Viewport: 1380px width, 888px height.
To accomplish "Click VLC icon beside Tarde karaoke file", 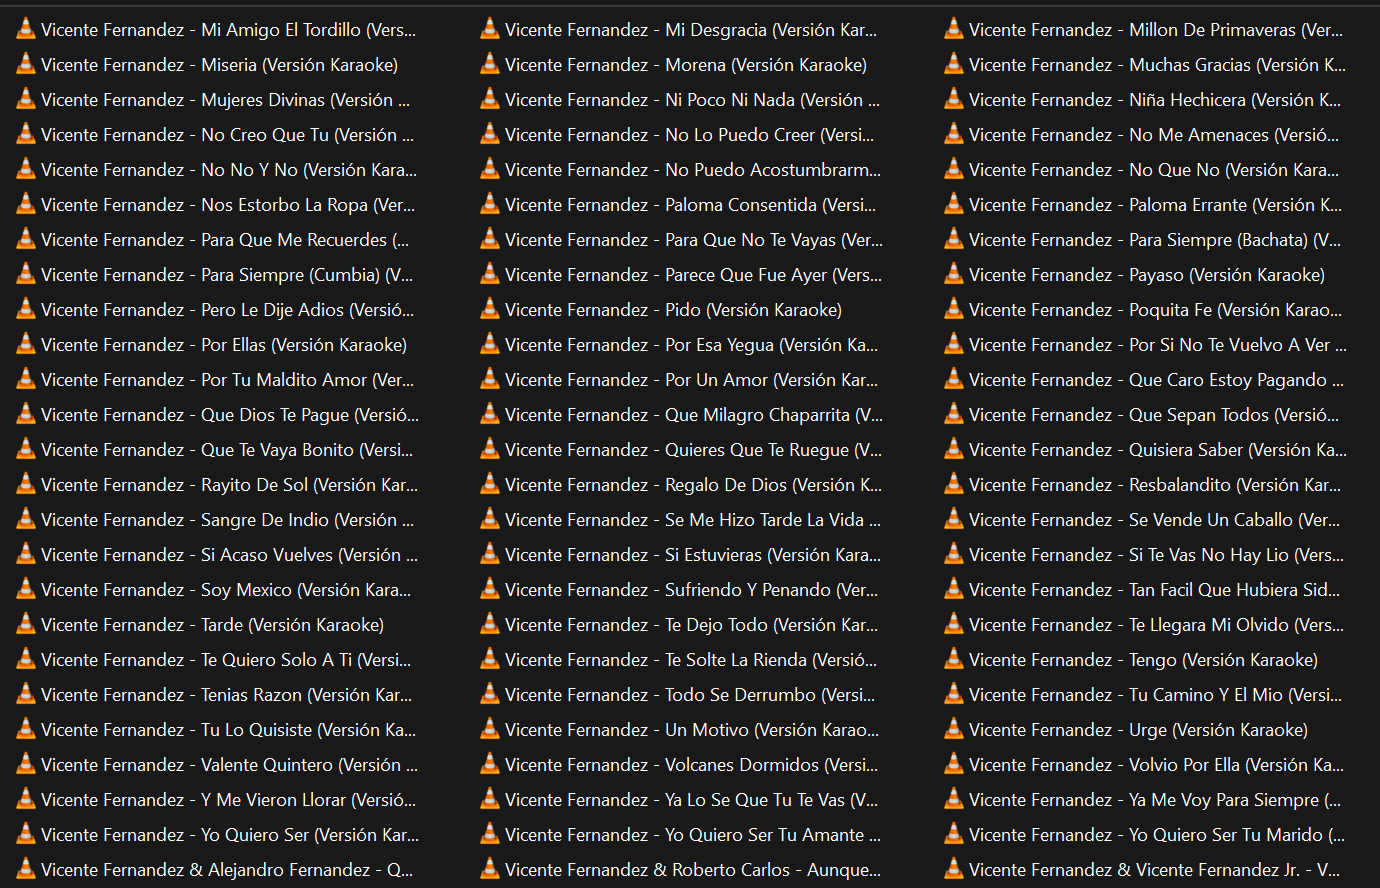I will coord(26,625).
